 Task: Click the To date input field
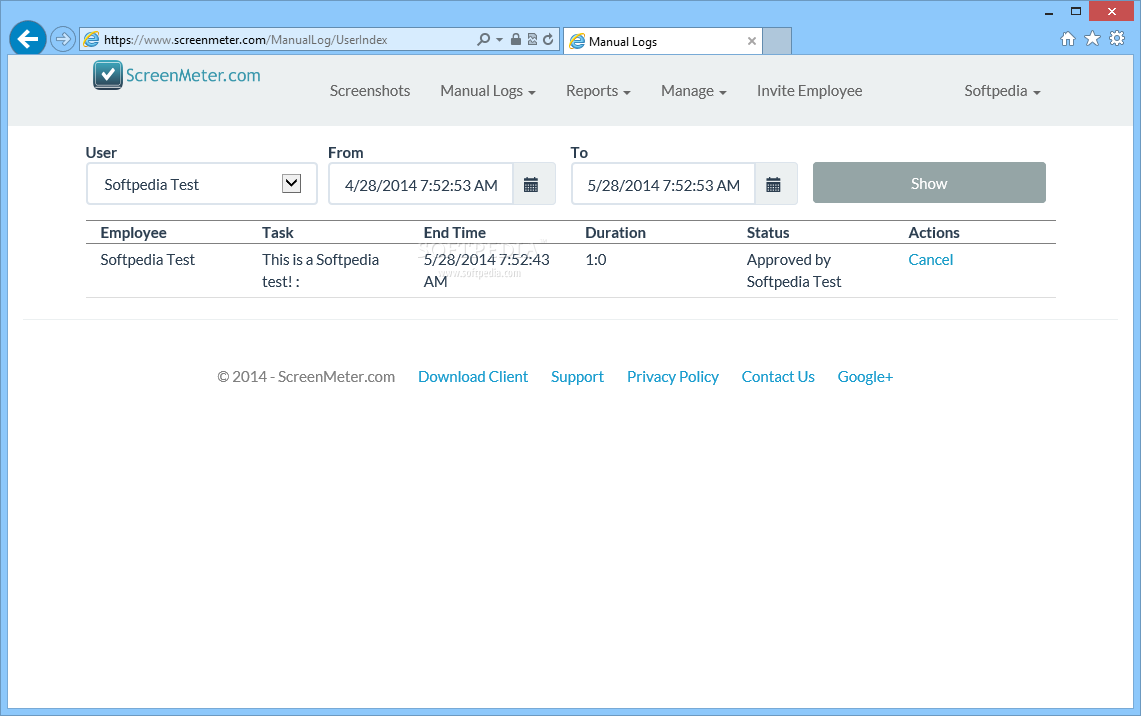pos(664,185)
